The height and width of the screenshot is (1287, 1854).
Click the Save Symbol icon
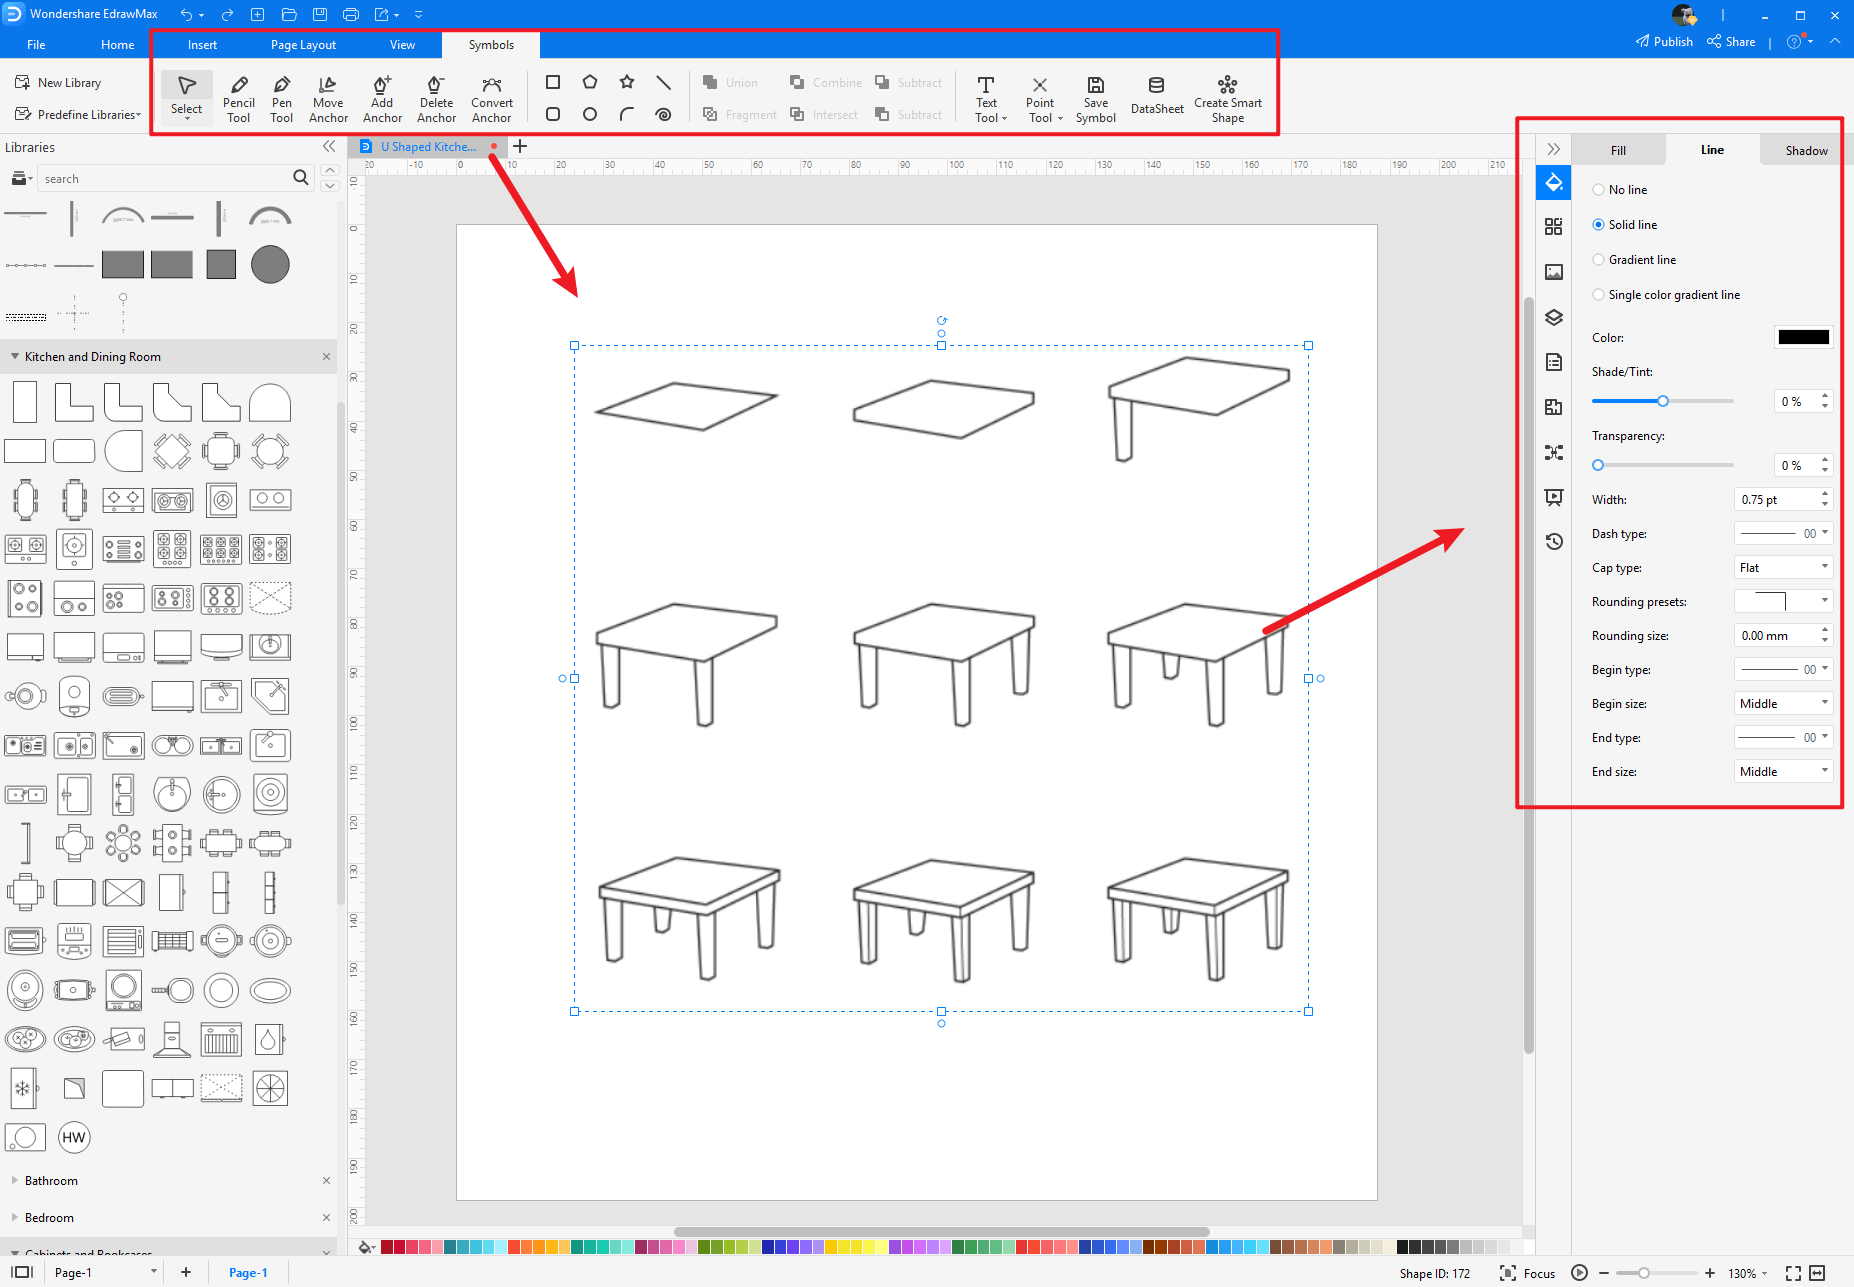point(1095,96)
